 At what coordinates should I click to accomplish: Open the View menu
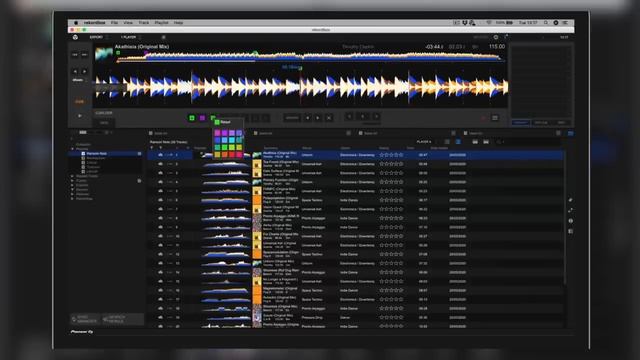tap(128, 23)
